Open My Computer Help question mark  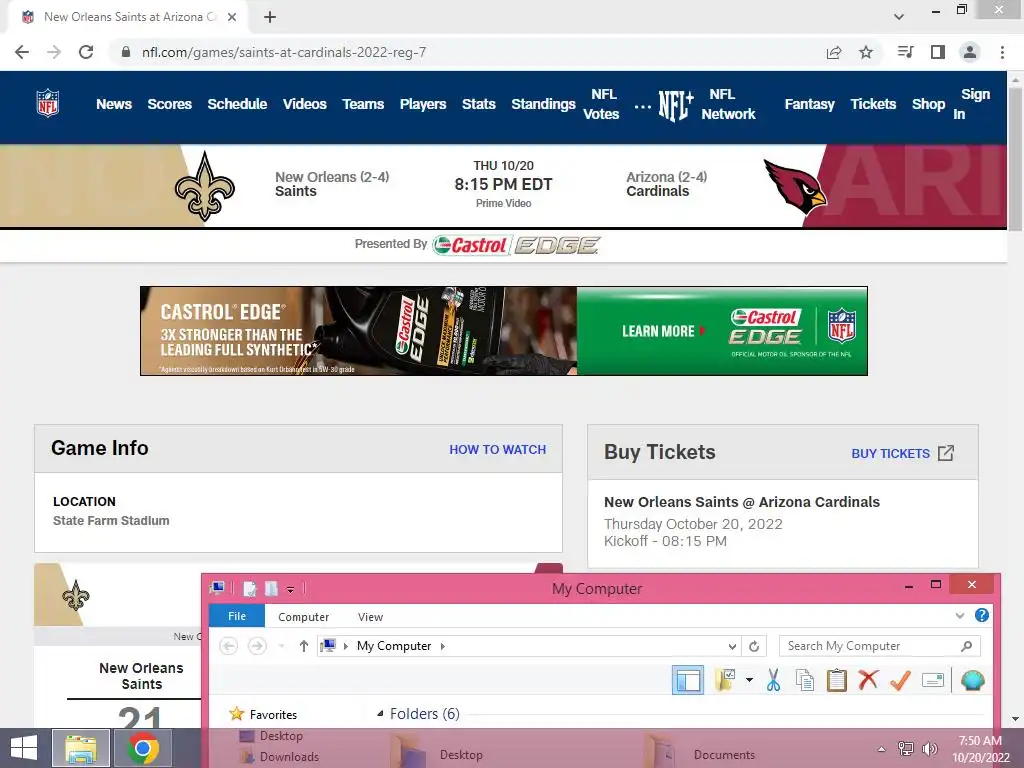982,615
